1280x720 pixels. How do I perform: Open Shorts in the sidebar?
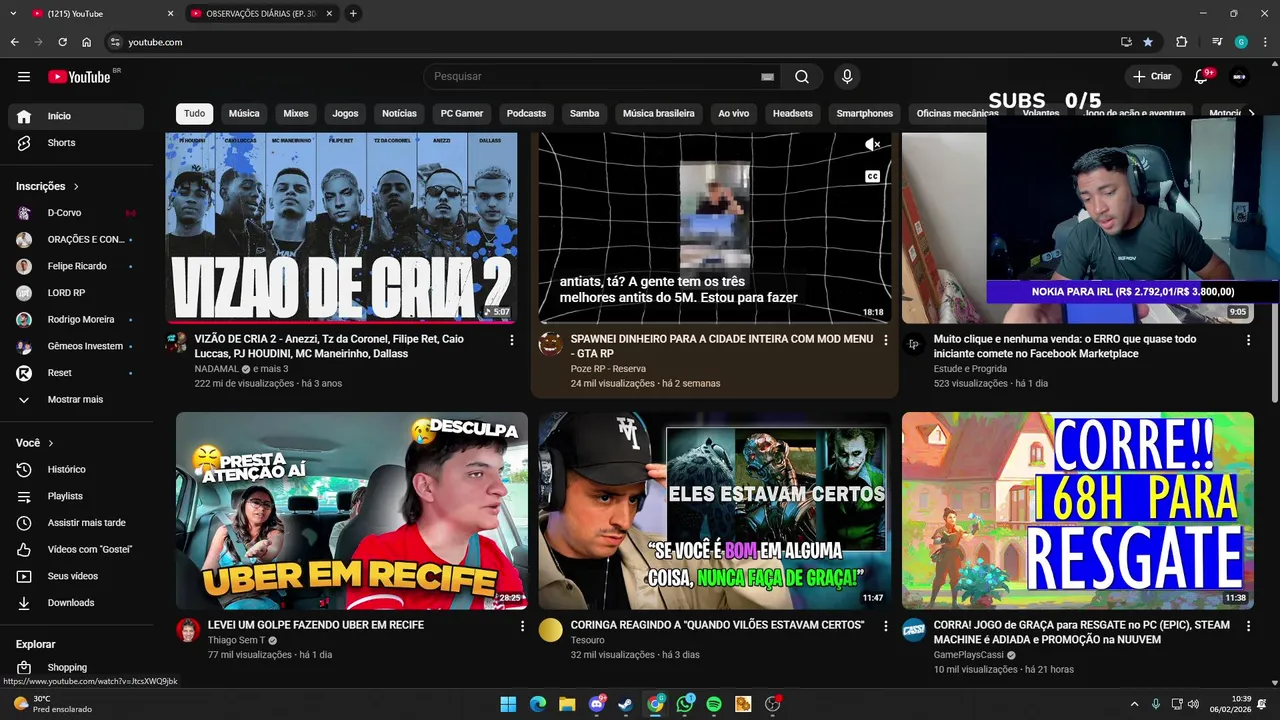75,143
